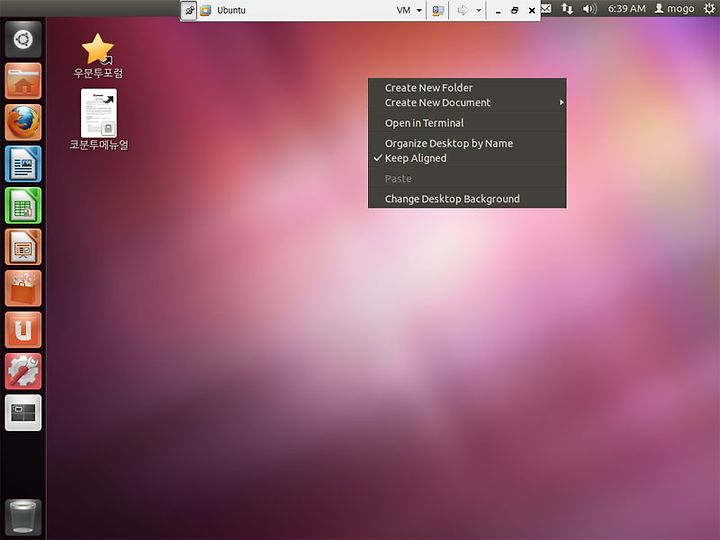This screenshot has width=720, height=540.
Task: Open LibreOffice Calc from the launcher
Action: pos(23,205)
